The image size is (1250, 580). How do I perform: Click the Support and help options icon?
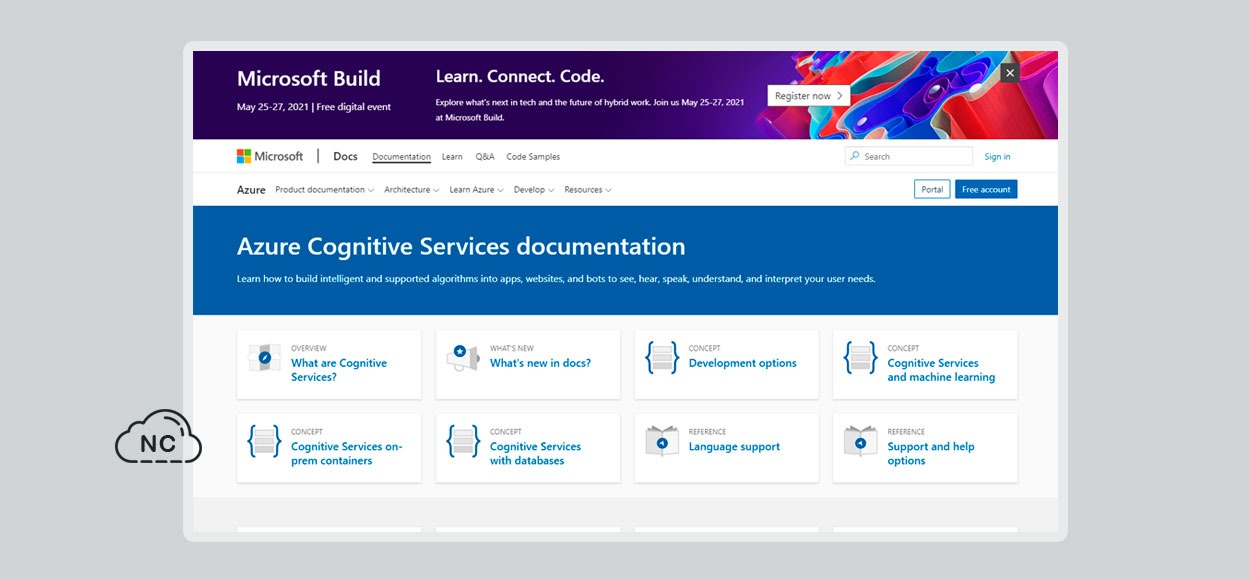pos(861,441)
